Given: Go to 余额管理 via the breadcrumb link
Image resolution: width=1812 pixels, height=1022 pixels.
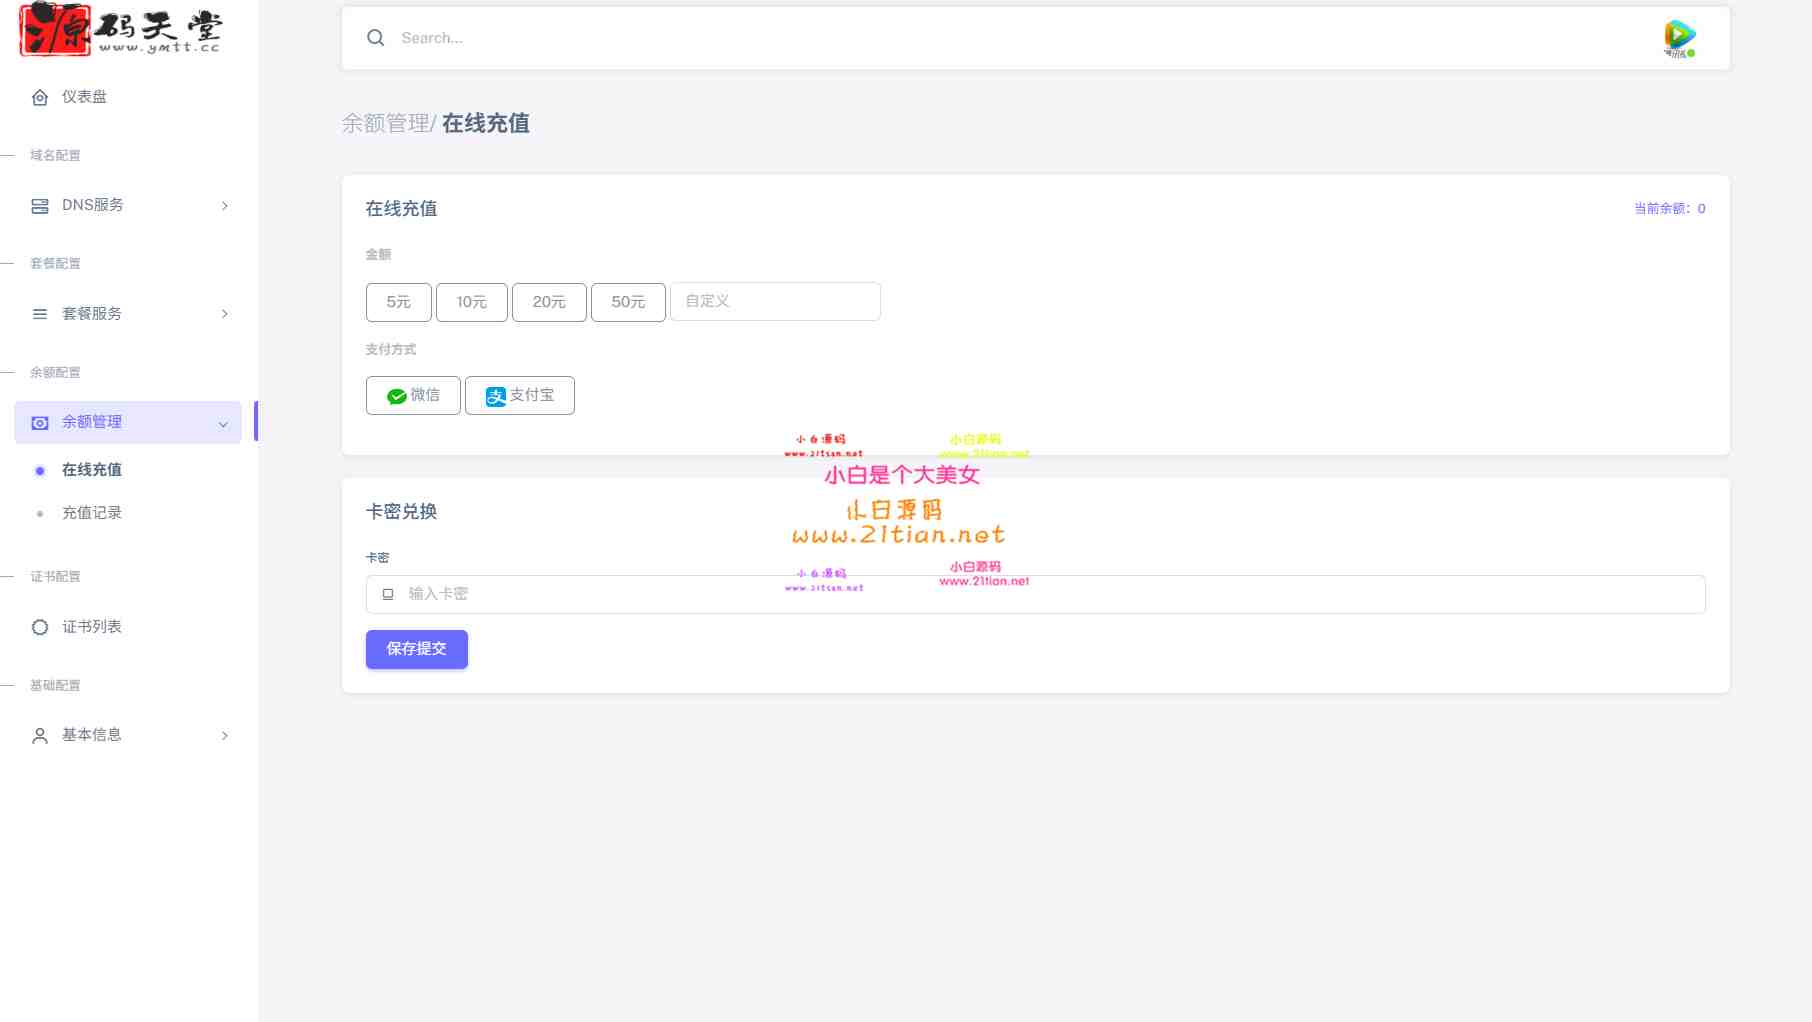Looking at the screenshot, I should tap(385, 123).
